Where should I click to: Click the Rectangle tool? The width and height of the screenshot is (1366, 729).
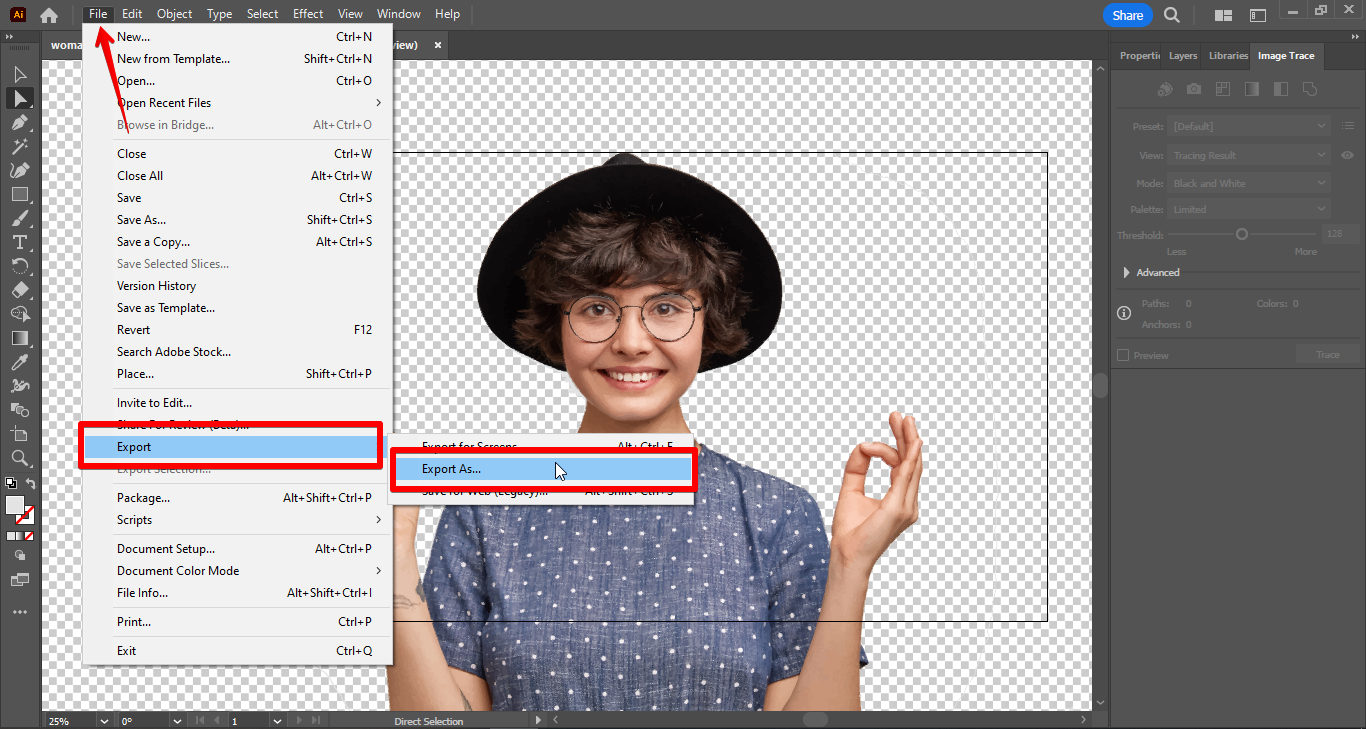point(18,196)
